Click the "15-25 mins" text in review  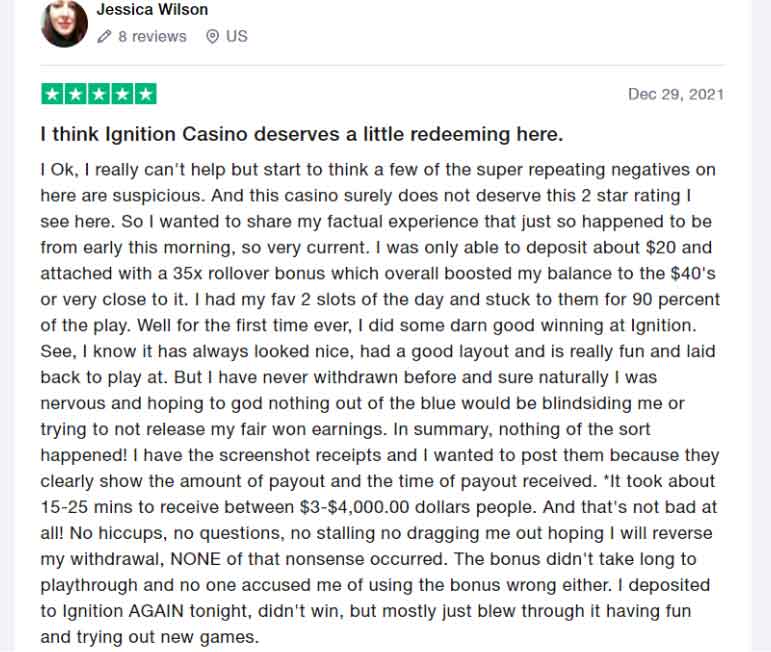[x=83, y=507]
